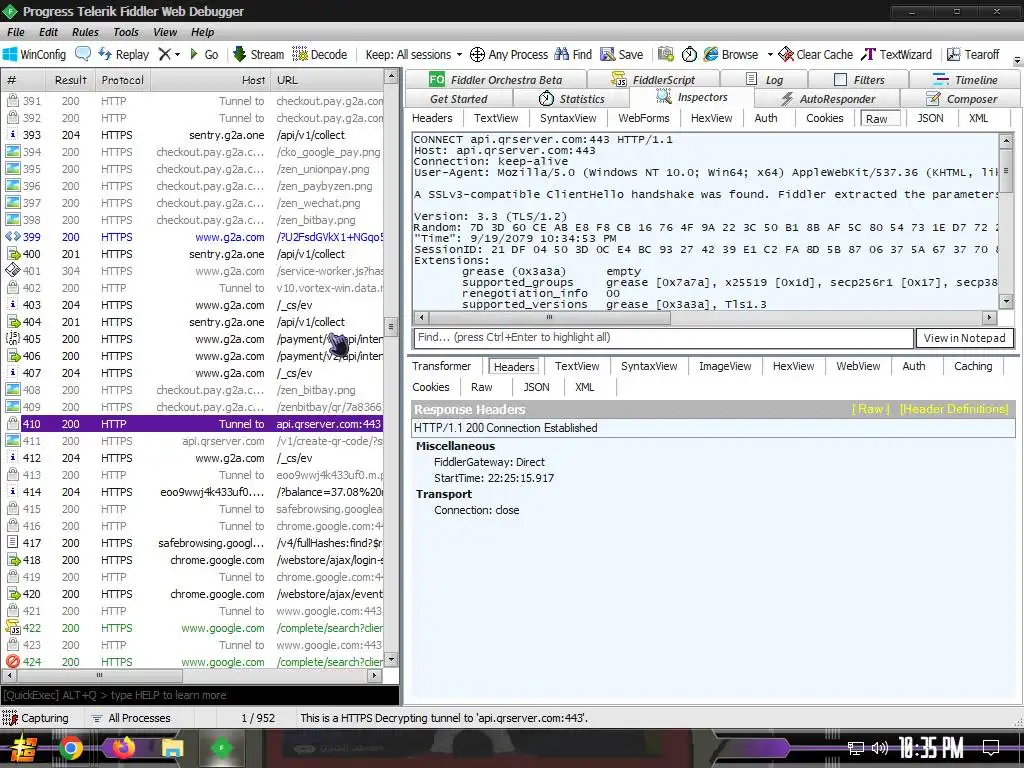Click the session list vertical scrollbar thumb

pos(391,327)
